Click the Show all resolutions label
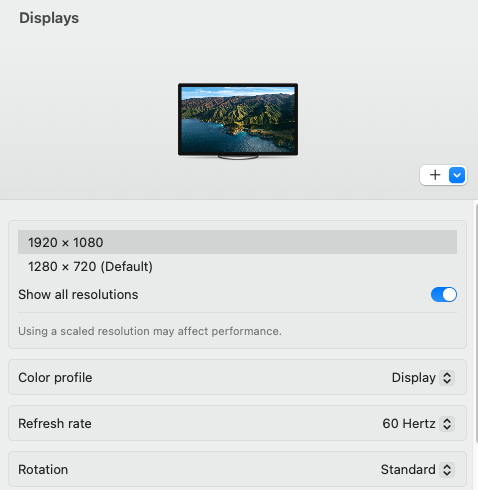This screenshot has height=490, width=478. click(78, 295)
